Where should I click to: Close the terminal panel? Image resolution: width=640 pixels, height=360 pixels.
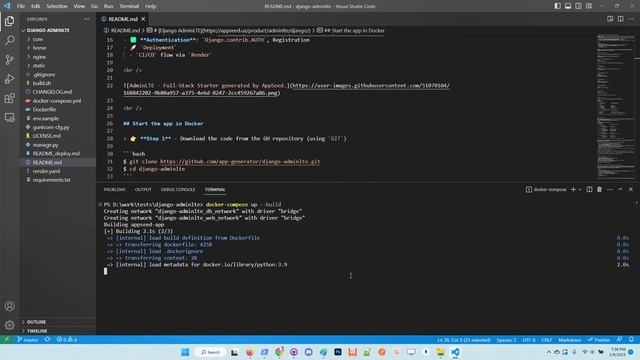[631, 189]
